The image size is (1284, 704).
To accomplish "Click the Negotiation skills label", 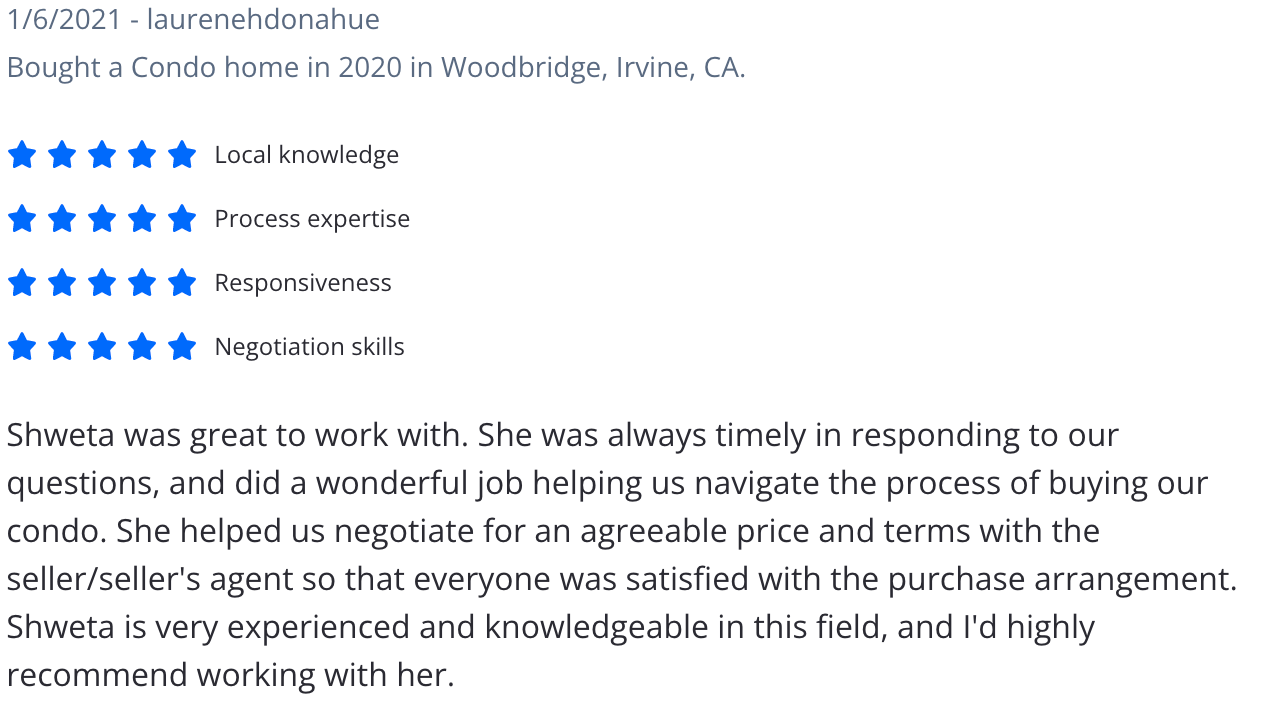I will point(309,347).
